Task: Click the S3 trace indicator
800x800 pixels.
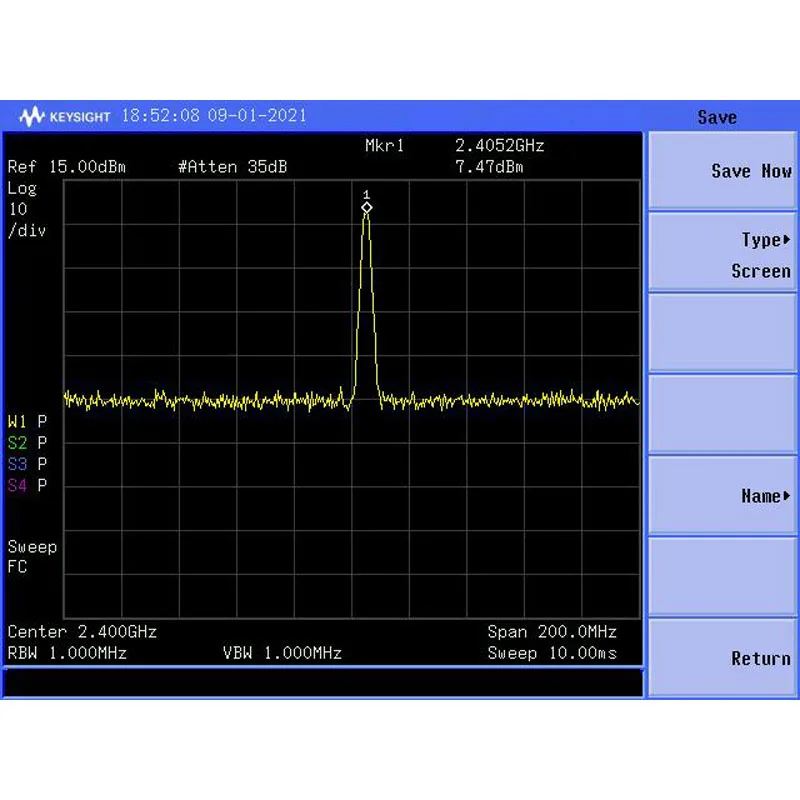Action: click(x=27, y=464)
